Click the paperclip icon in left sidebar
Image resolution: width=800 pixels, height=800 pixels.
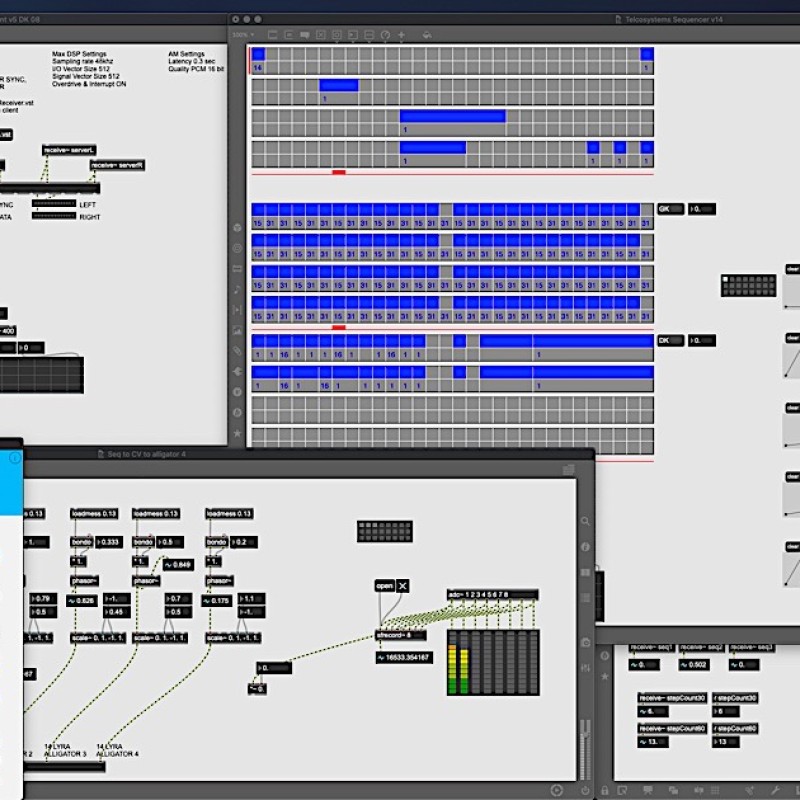[x=237, y=350]
